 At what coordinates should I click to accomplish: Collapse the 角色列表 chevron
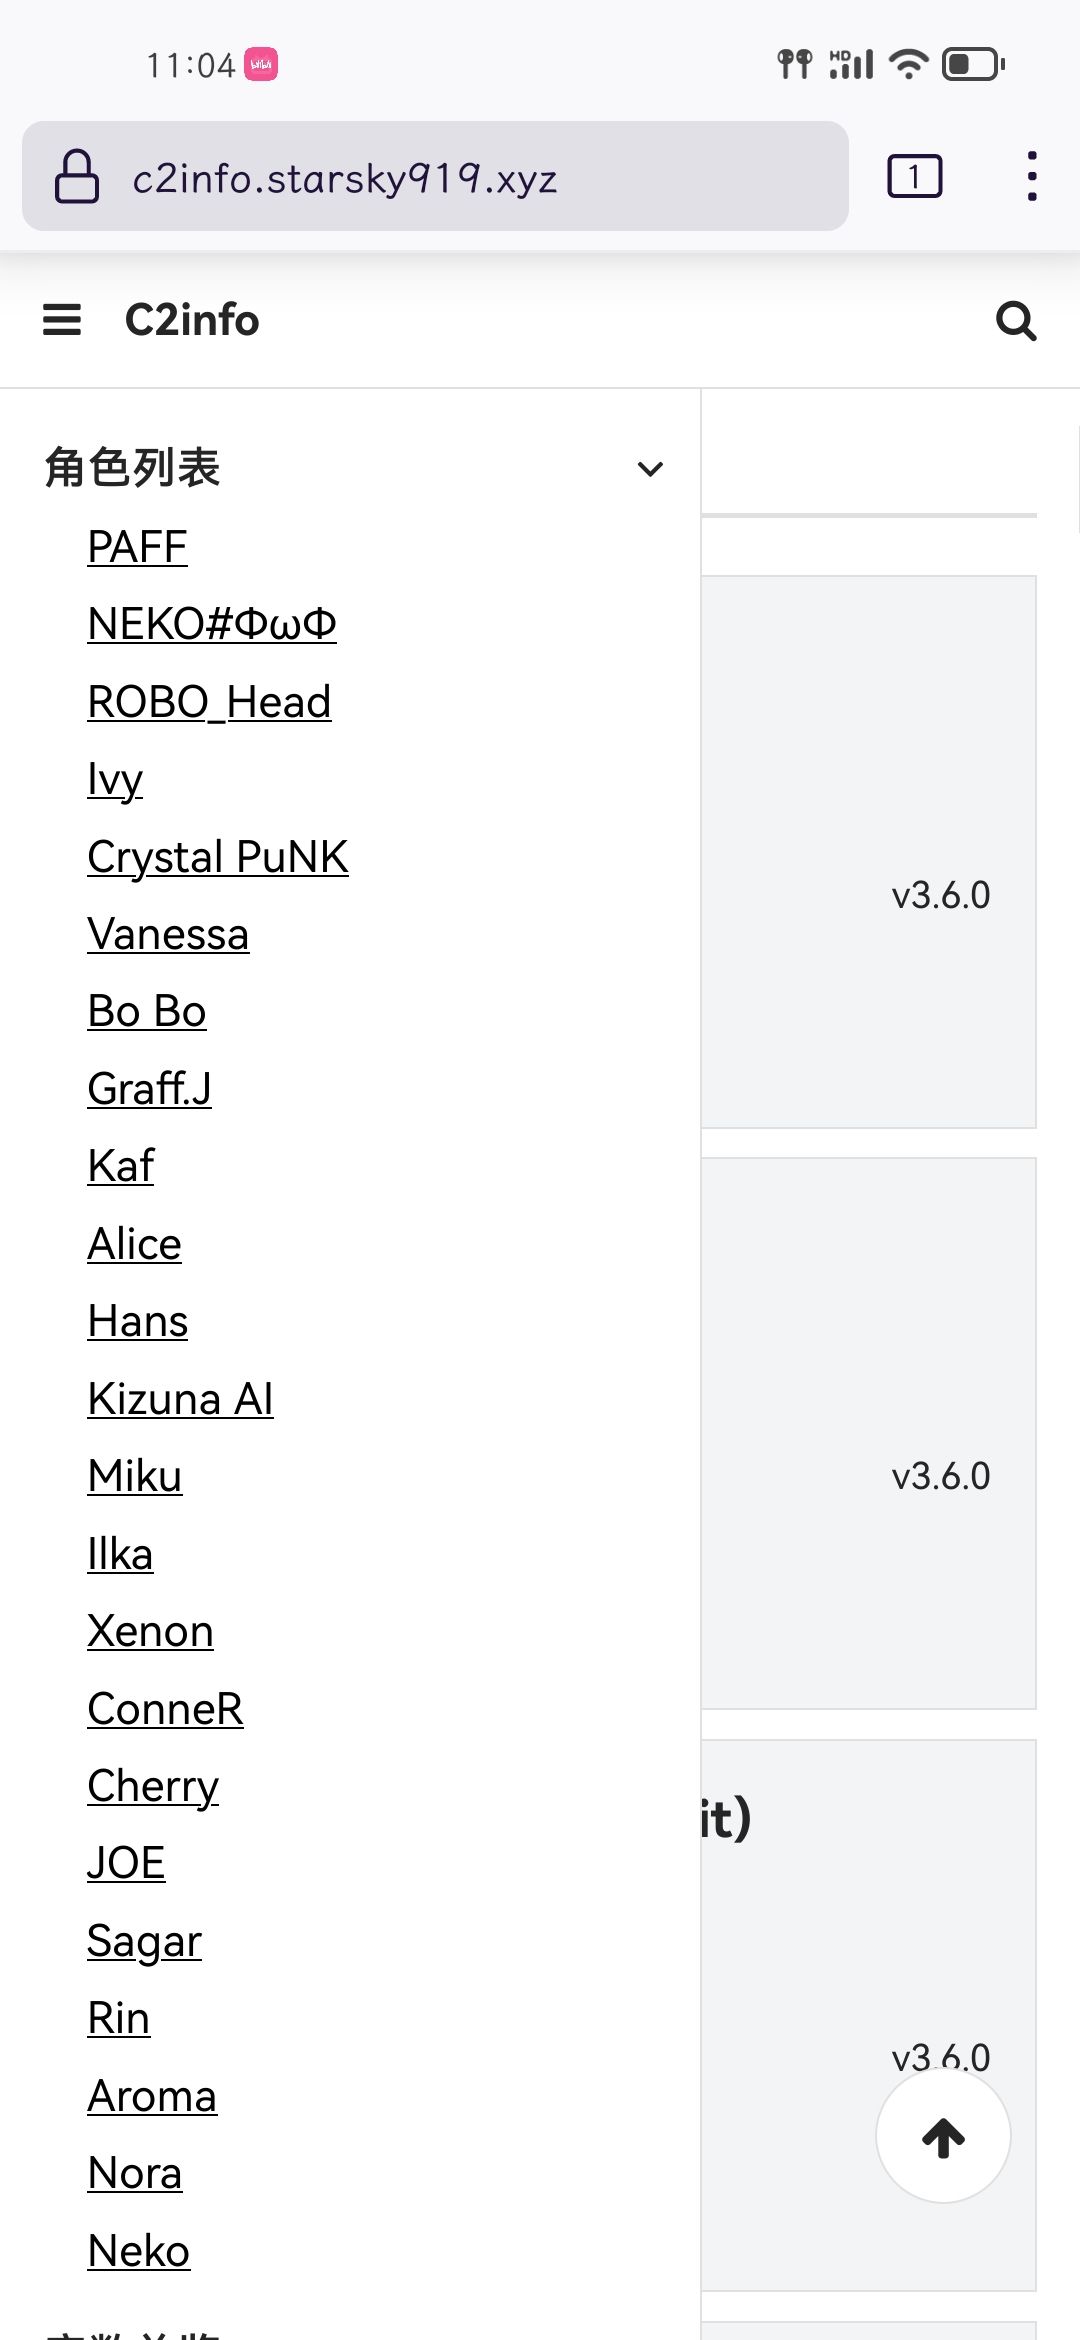point(650,469)
